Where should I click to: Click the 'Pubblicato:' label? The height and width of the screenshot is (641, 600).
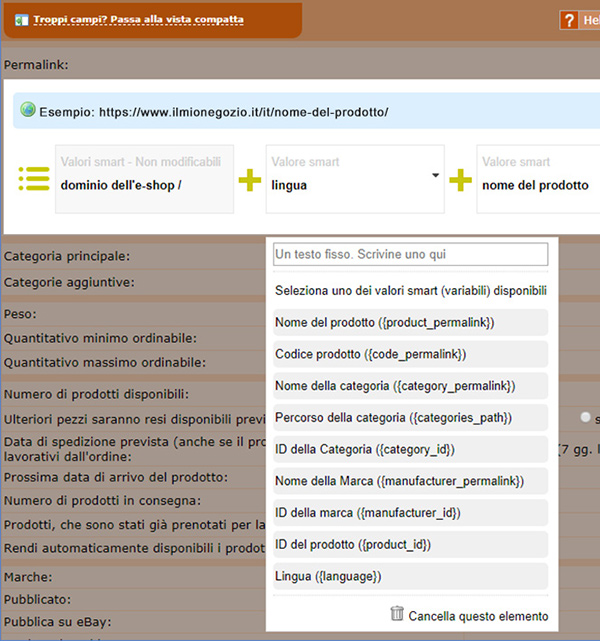[x=37, y=599]
